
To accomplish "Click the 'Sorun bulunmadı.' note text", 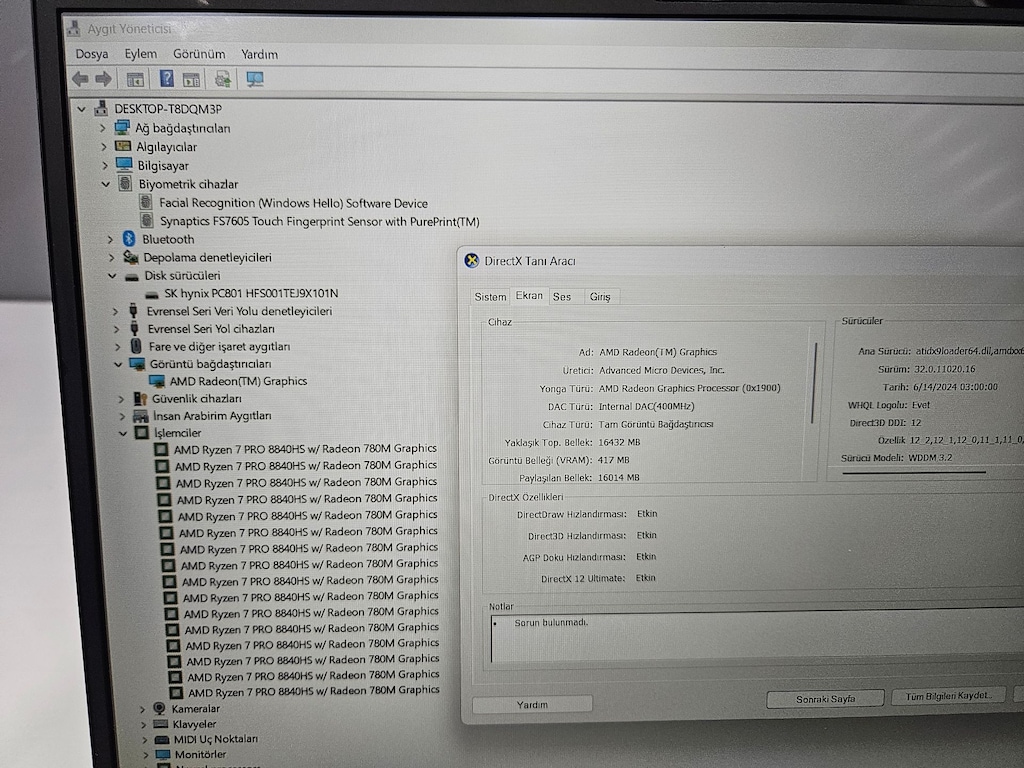I will (x=551, y=622).
